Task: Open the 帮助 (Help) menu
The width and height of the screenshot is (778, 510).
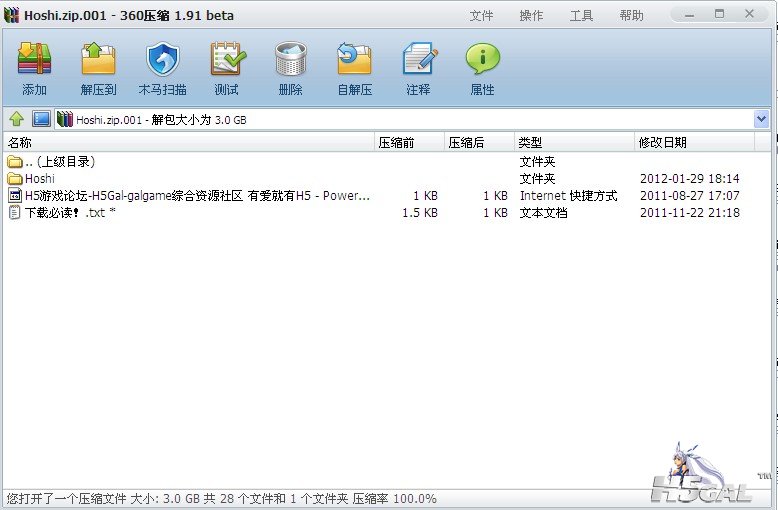Action: 632,16
